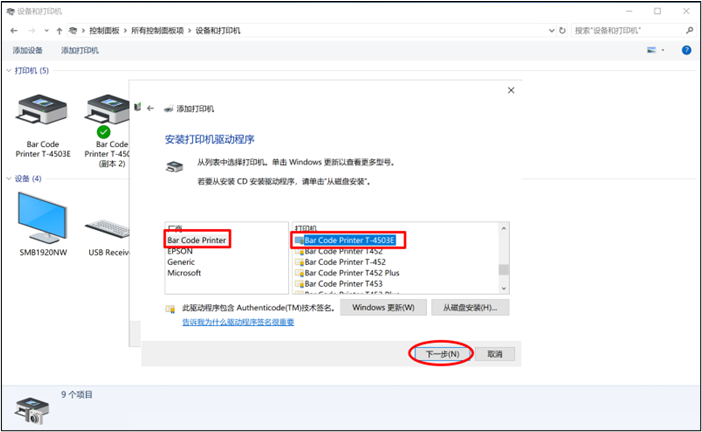Click the 取消 button
Screen dimensions: 702x432
click(x=495, y=354)
